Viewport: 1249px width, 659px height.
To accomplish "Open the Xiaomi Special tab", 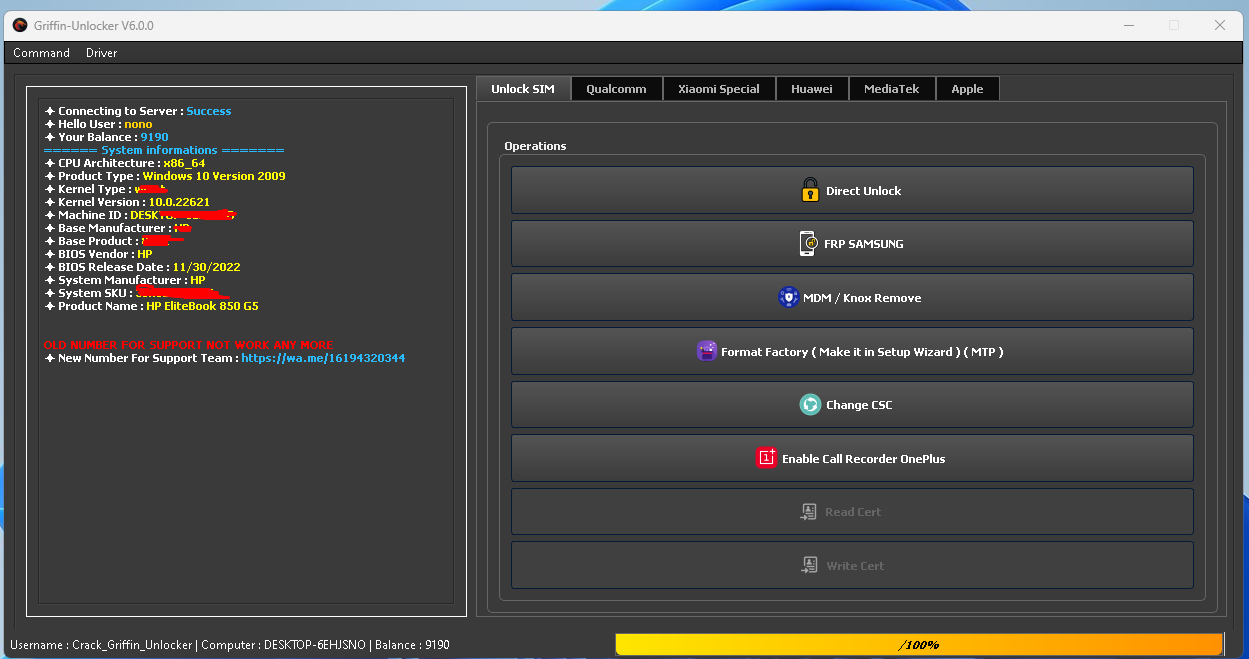I will [719, 89].
